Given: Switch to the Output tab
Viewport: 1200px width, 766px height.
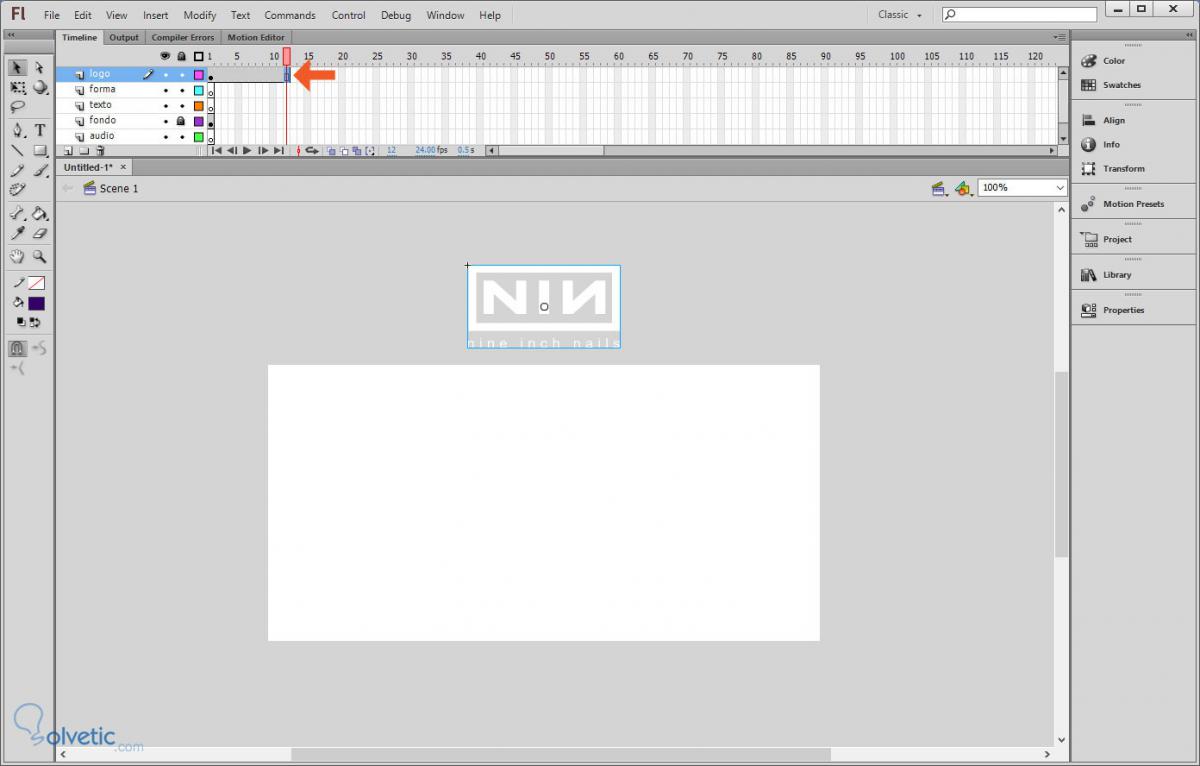Looking at the screenshot, I should coord(124,38).
